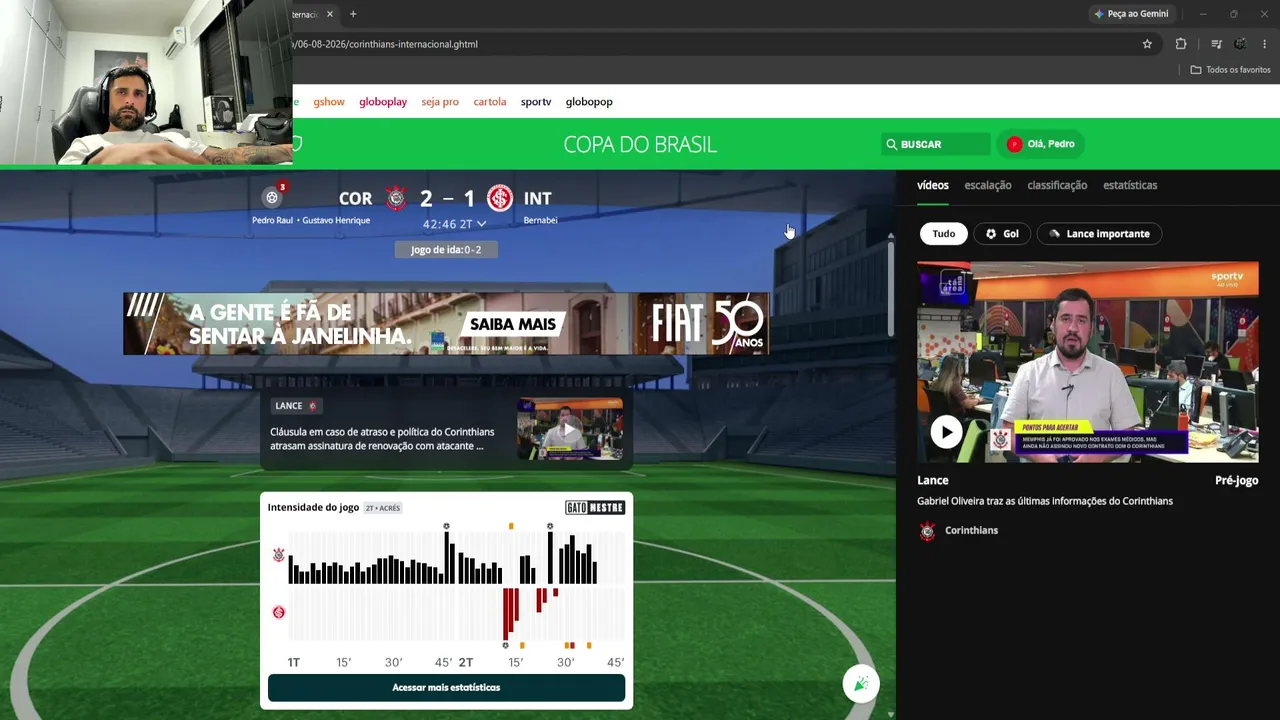Image resolution: width=1280 pixels, height=720 pixels.
Task: Click the green celebration reaction button
Action: point(861,684)
